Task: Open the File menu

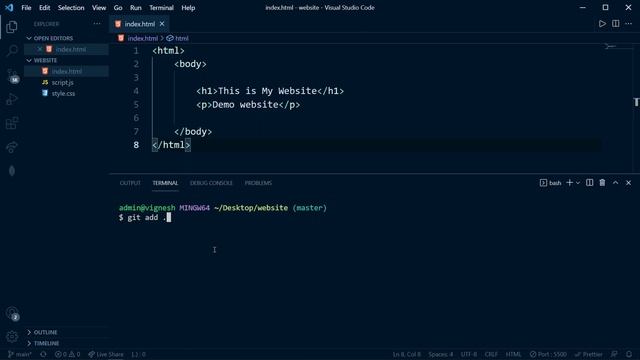Action: point(26,8)
